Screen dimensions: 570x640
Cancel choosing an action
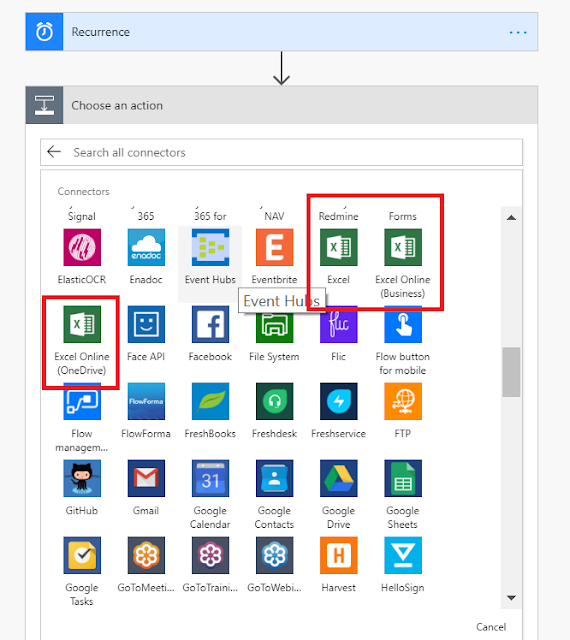tap(491, 627)
